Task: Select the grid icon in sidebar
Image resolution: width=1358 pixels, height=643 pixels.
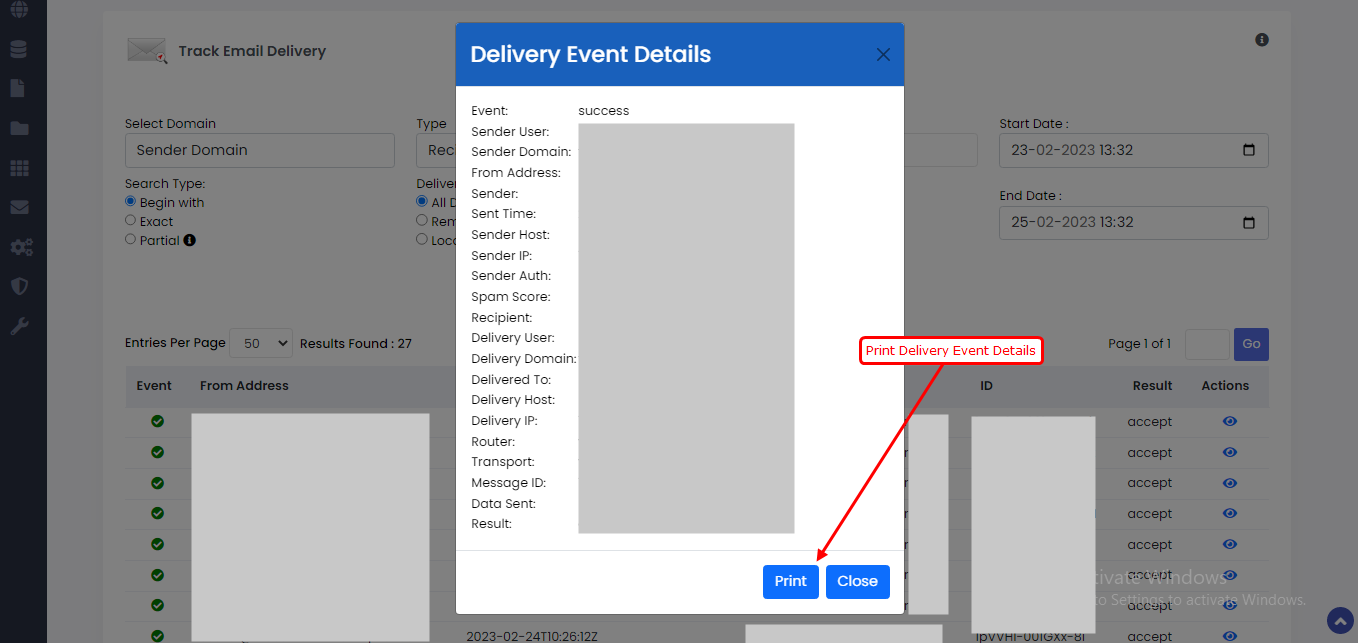Action: pos(19,168)
